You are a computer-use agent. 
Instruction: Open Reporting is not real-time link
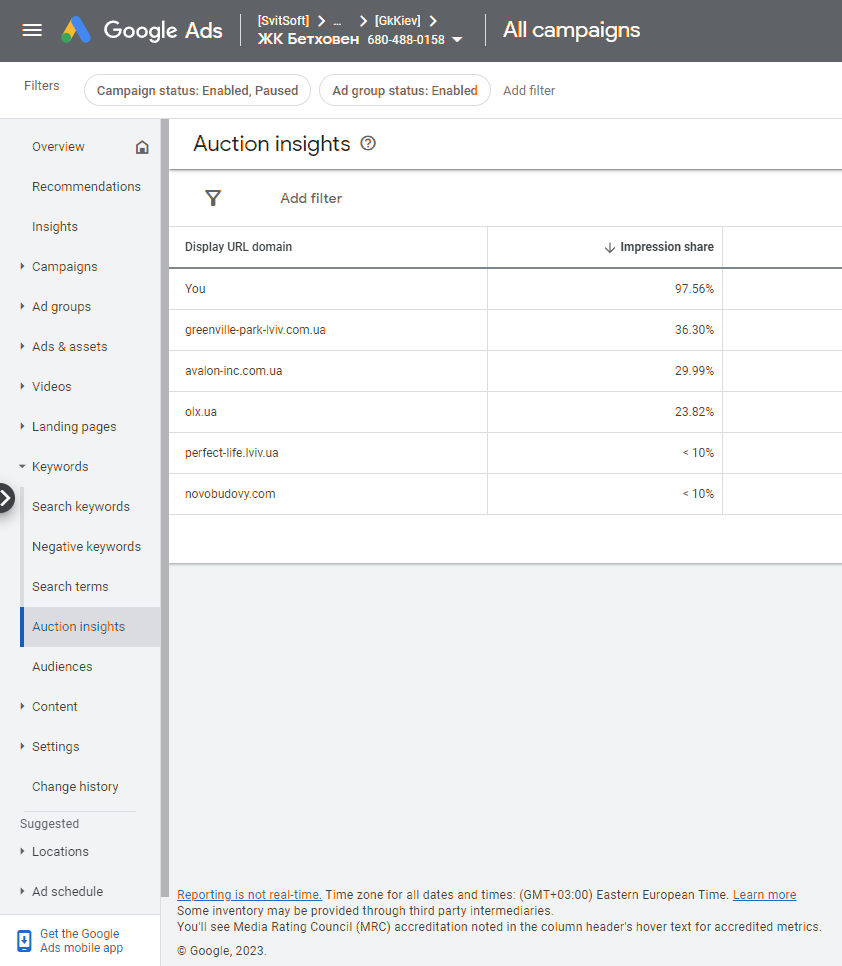[249, 895]
